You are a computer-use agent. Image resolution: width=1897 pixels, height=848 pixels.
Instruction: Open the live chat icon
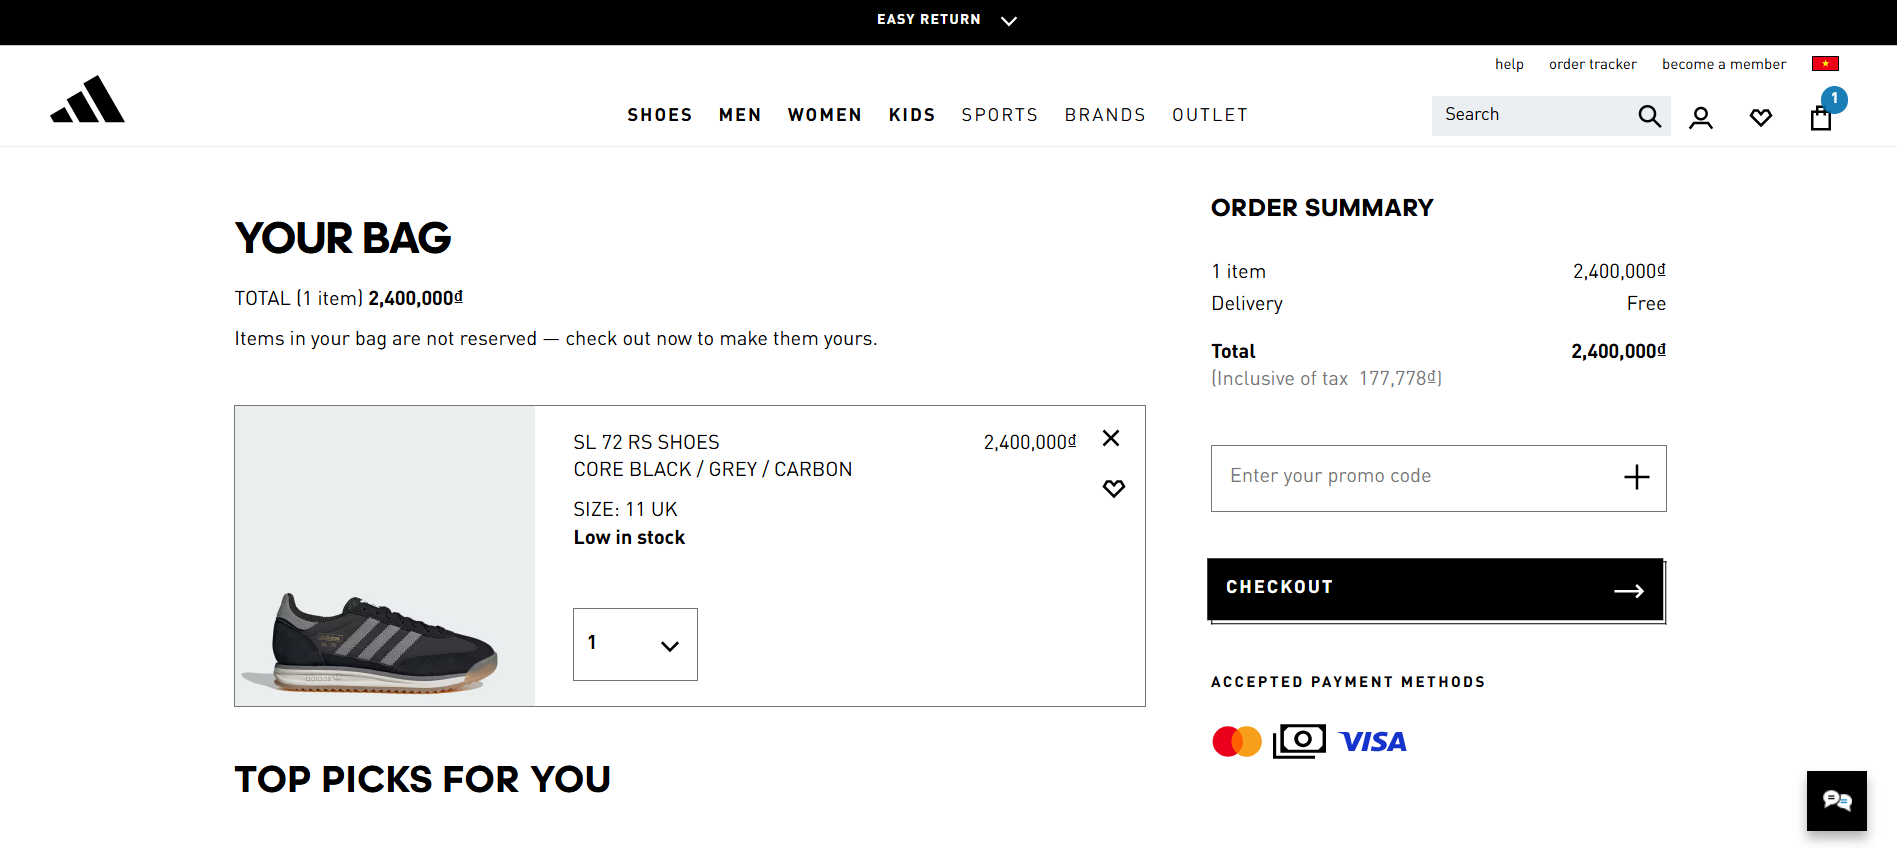click(x=1836, y=800)
